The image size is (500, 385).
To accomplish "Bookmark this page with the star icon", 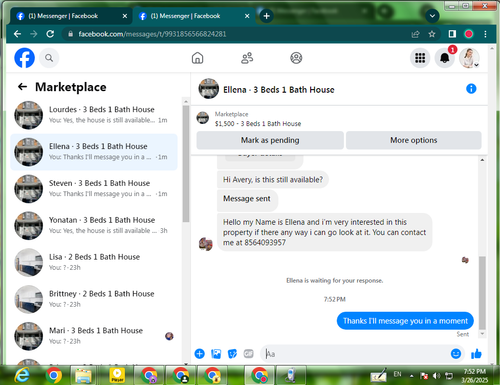I will [x=432, y=34].
